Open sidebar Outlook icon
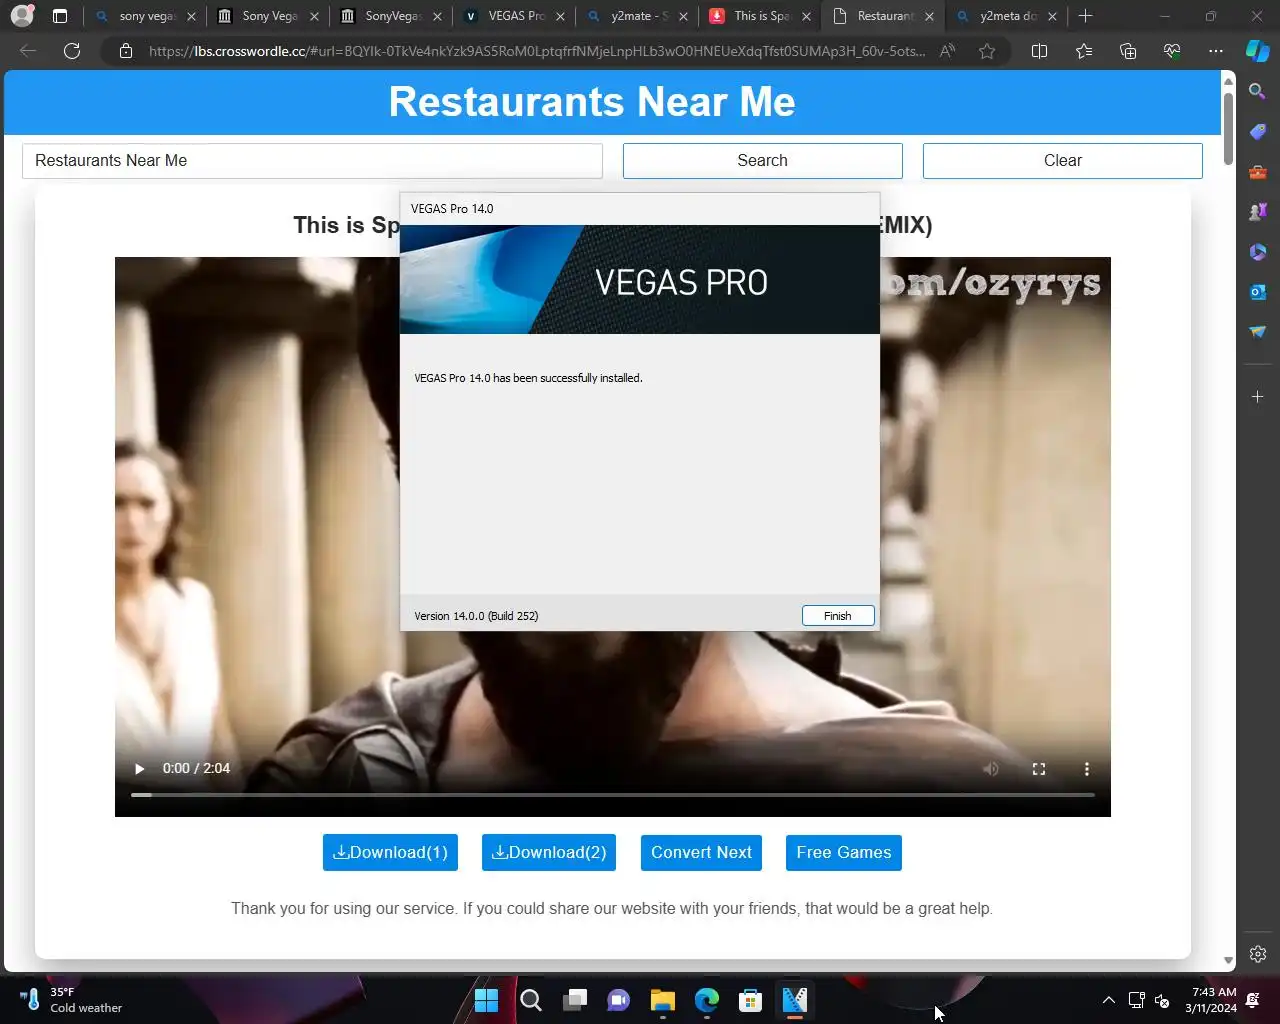Image resolution: width=1280 pixels, height=1024 pixels. click(x=1258, y=291)
